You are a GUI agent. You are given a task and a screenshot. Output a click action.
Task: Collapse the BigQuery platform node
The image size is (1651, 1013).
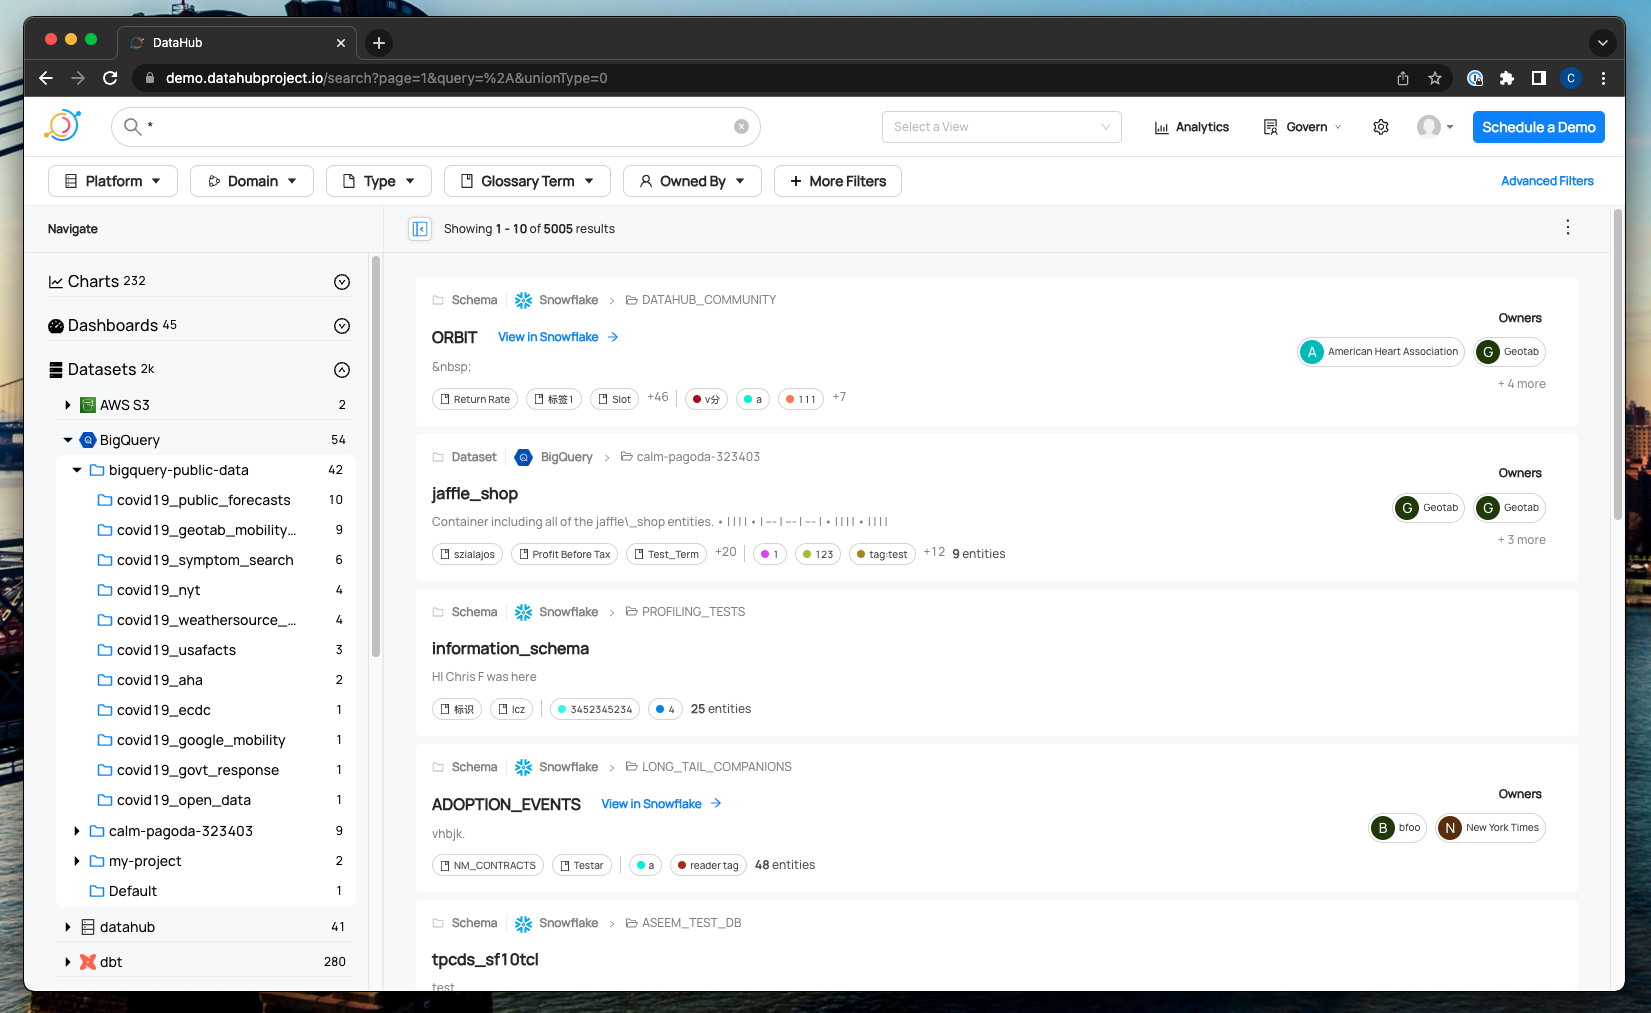click(68, 440)
